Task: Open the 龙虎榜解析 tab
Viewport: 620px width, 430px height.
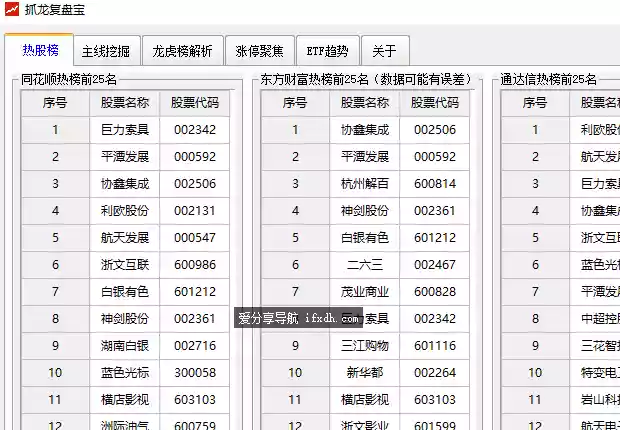Action: [x=183, y=51]
